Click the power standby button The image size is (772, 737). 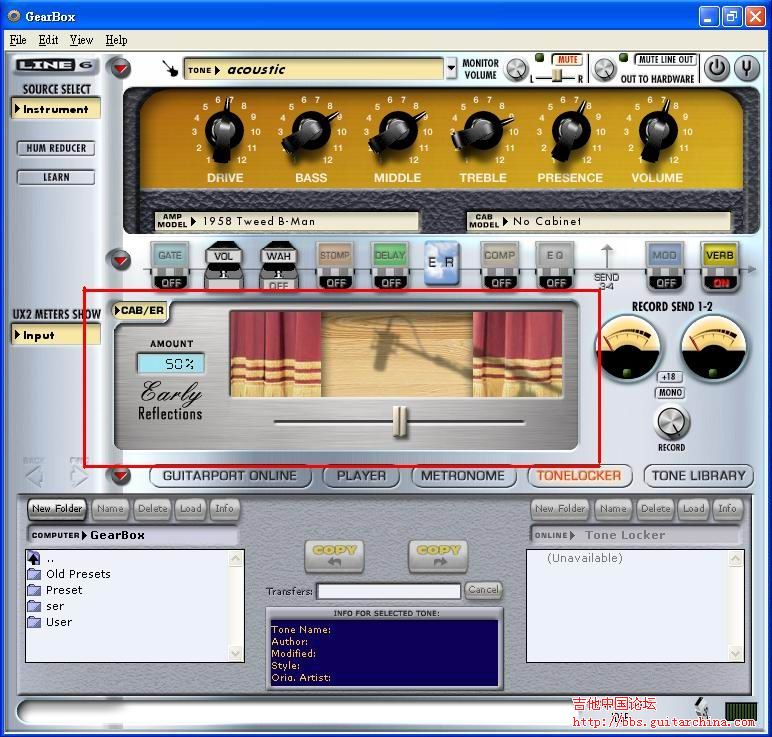(x=717, y=68)
